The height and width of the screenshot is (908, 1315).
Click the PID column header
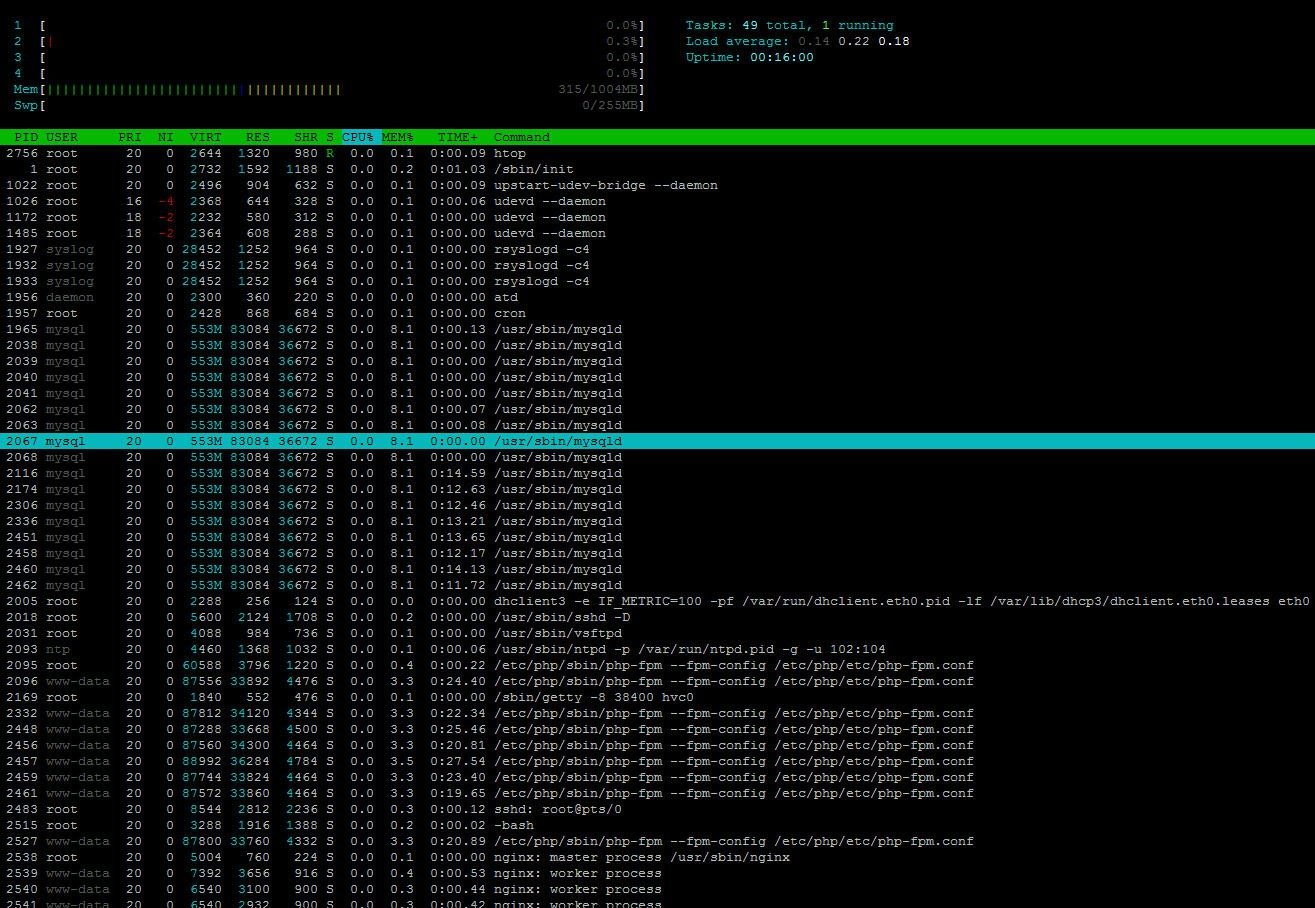pyautogui.click(x=26, y=137)
